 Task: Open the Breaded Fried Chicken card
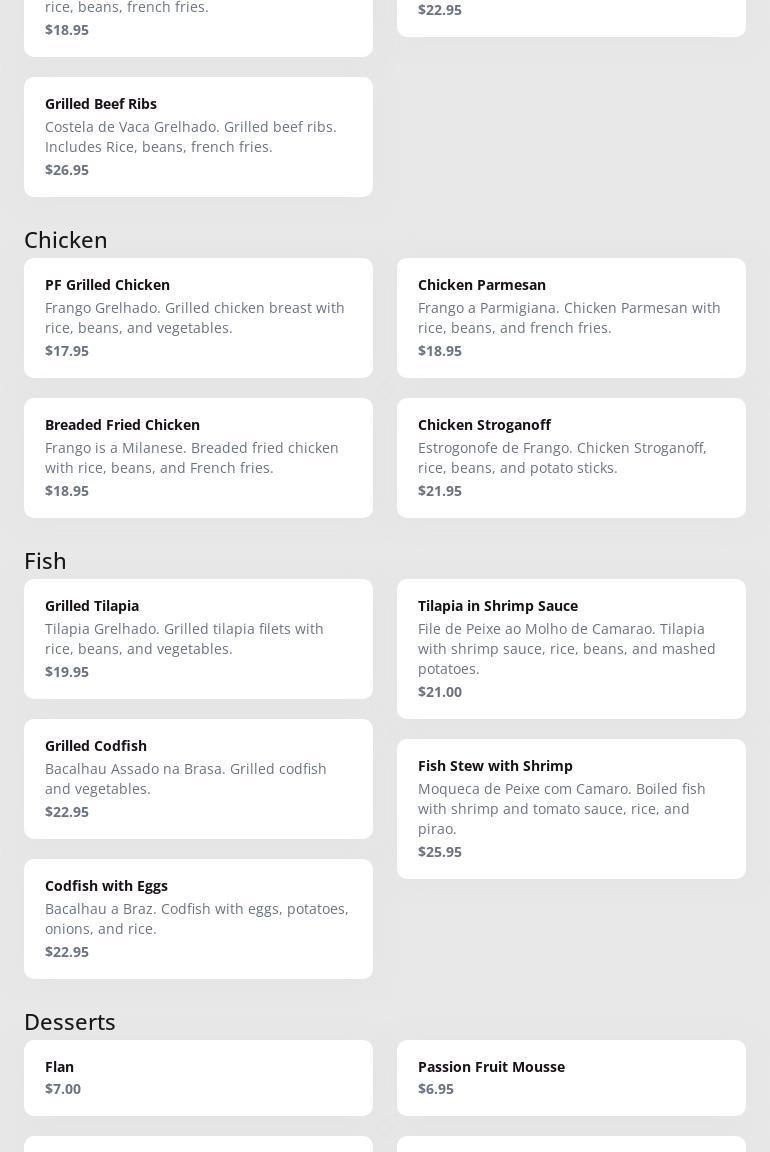click(x=198, y=457)
